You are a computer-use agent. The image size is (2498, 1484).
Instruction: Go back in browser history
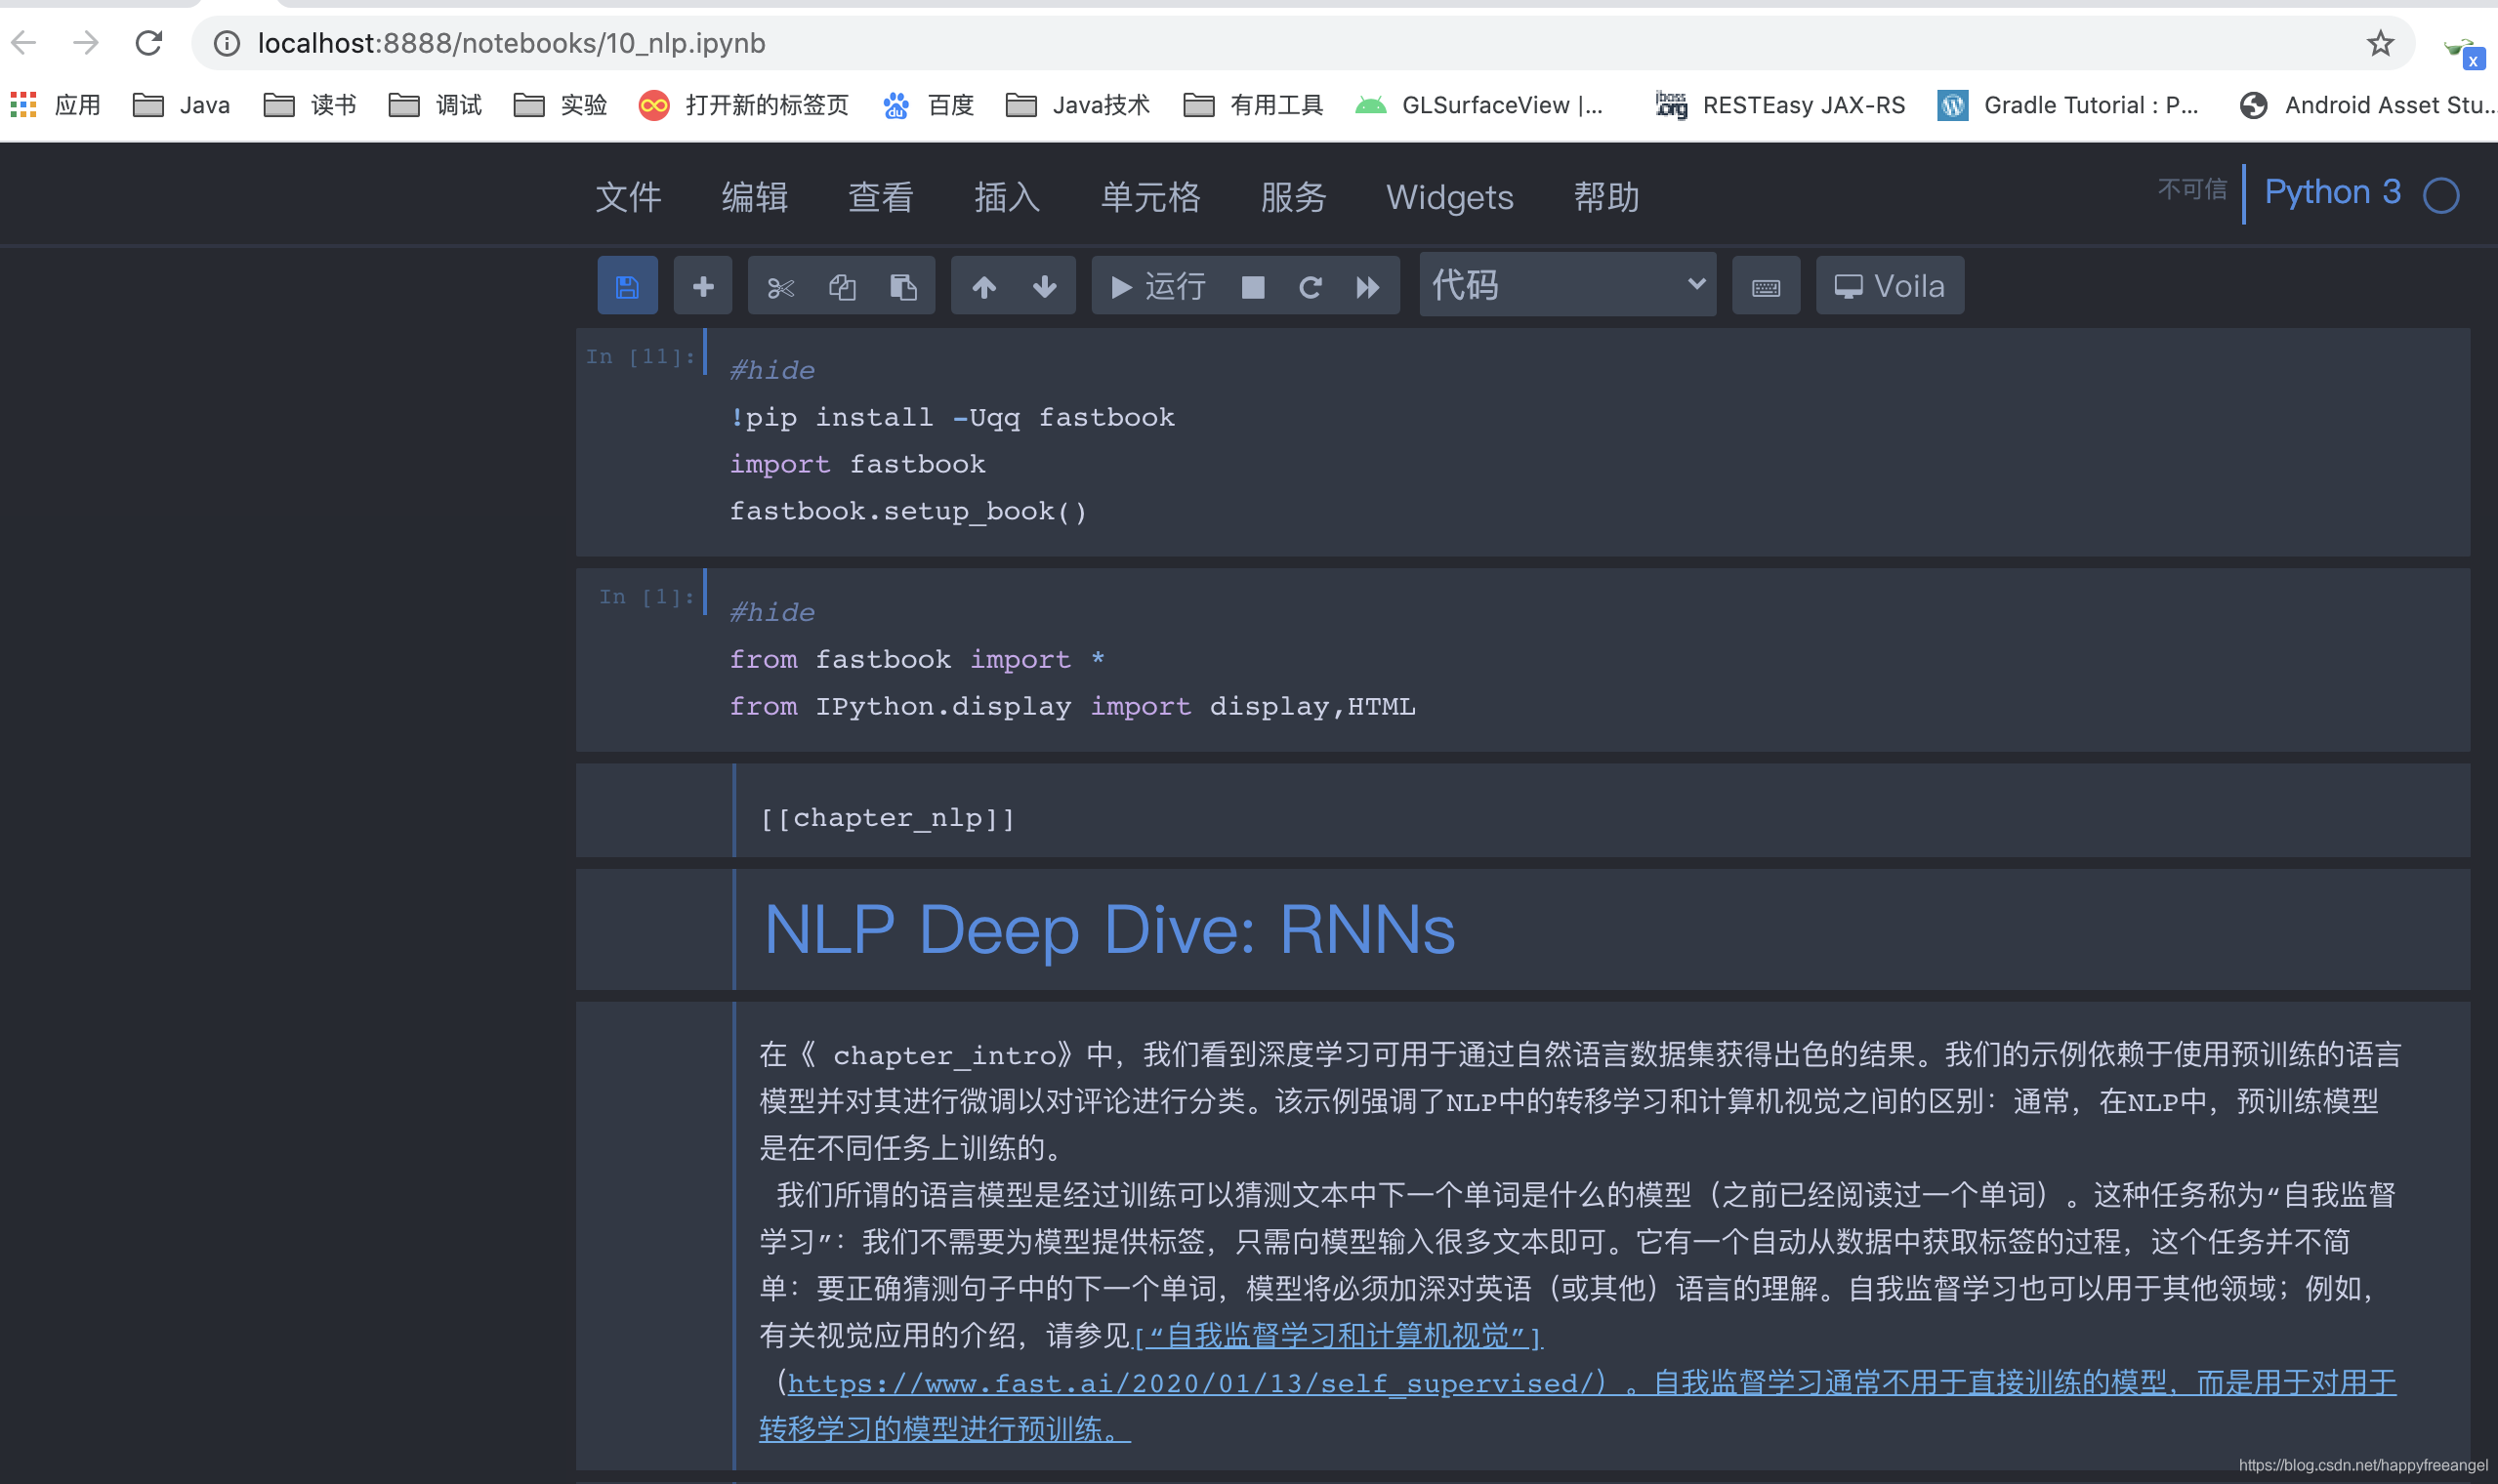25,43
